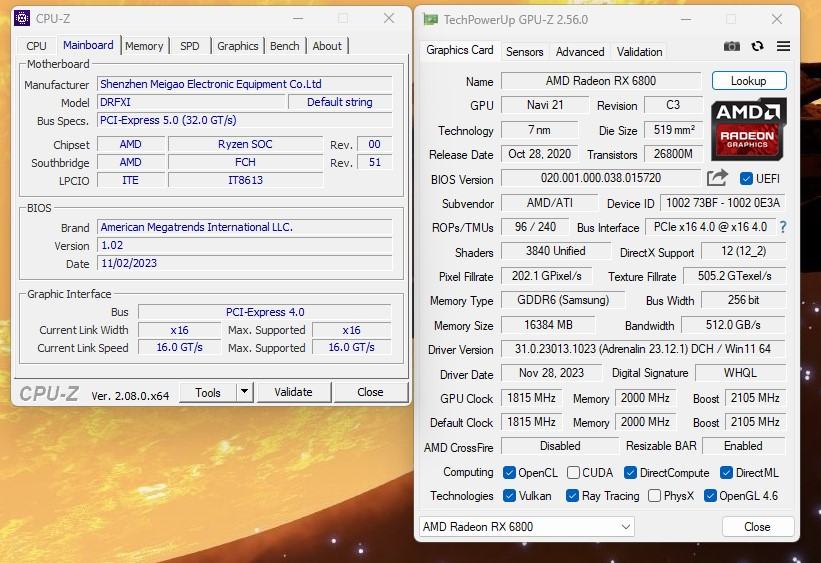The image size is (821, 563).
Task: Click the Bus Specs value PCI-Express 5.0
Action: 245,120
